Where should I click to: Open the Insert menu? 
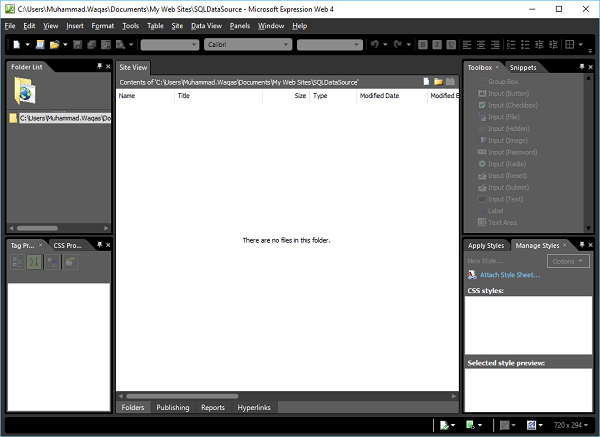75,26
